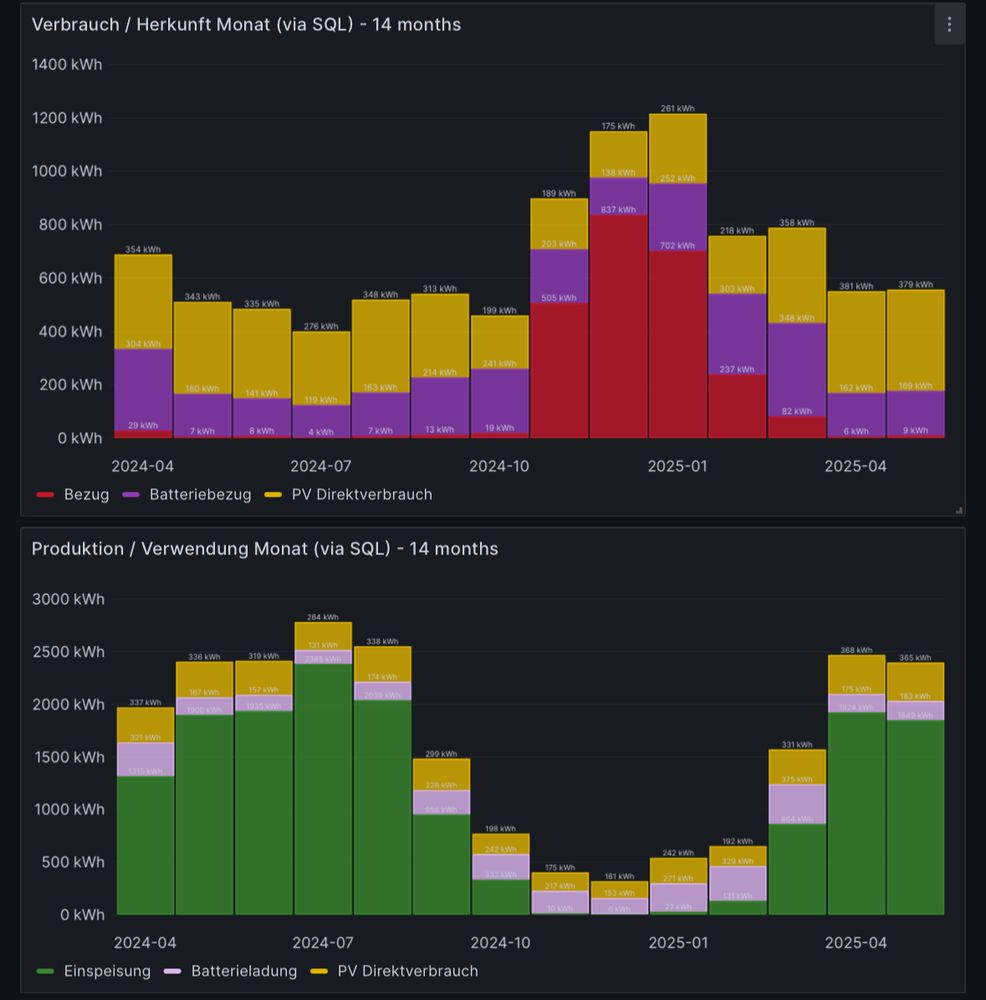Click the '199 kWh' value label
Screen dimensions: 986x1000
499,311
